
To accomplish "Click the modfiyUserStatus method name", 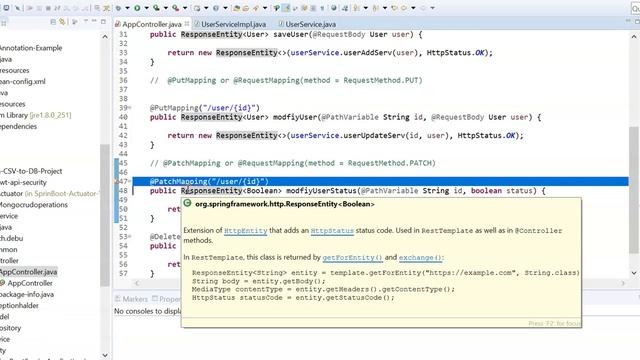I will click(321, 191).
